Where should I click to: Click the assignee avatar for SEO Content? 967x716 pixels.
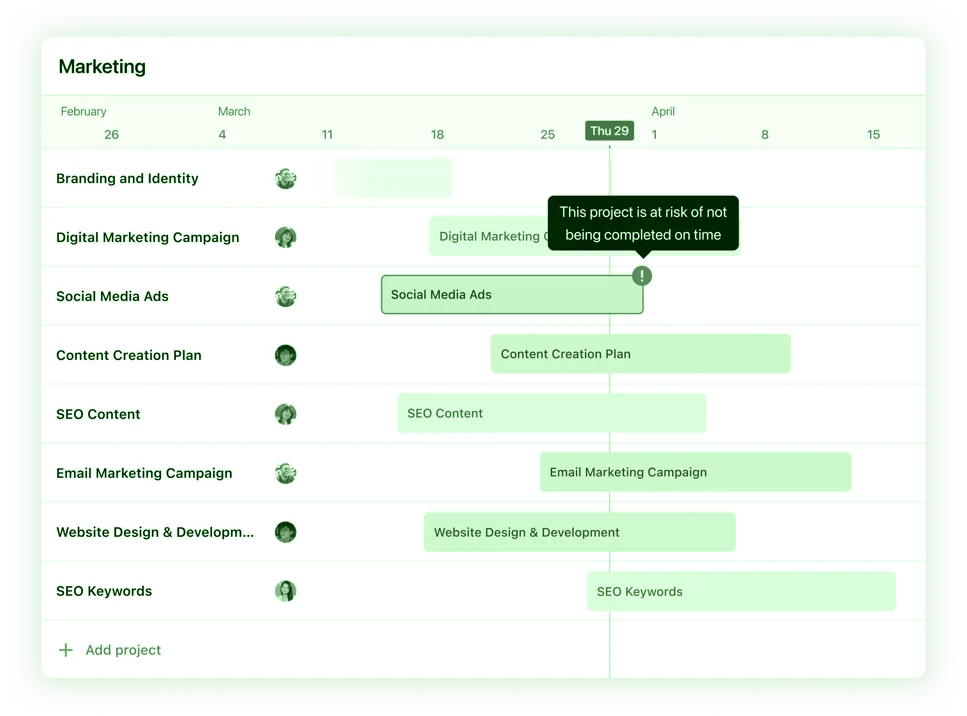pyautogui.click(x=286, y=414)
